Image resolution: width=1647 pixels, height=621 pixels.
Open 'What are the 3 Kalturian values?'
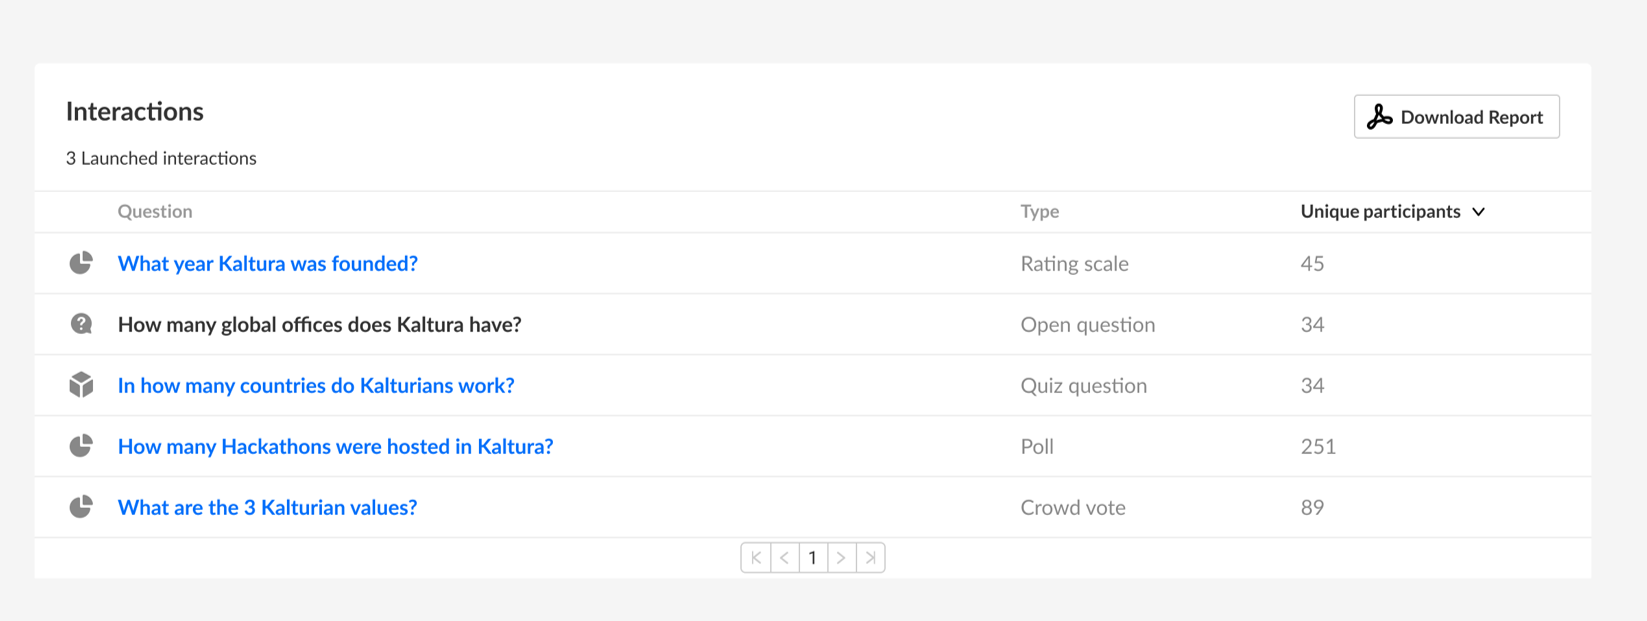(267, 507)
